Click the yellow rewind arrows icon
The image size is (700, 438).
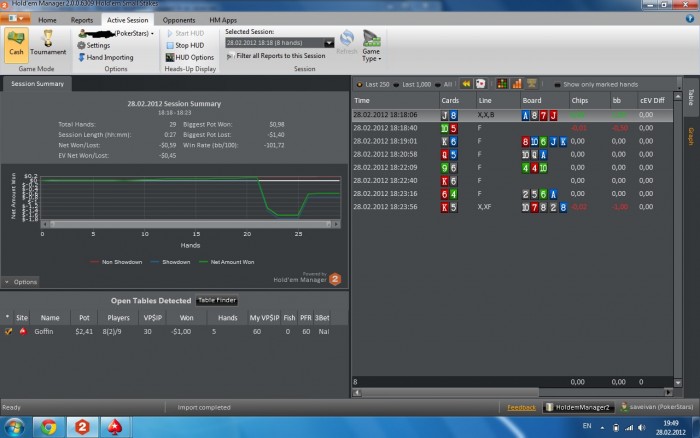pos(466,84)
